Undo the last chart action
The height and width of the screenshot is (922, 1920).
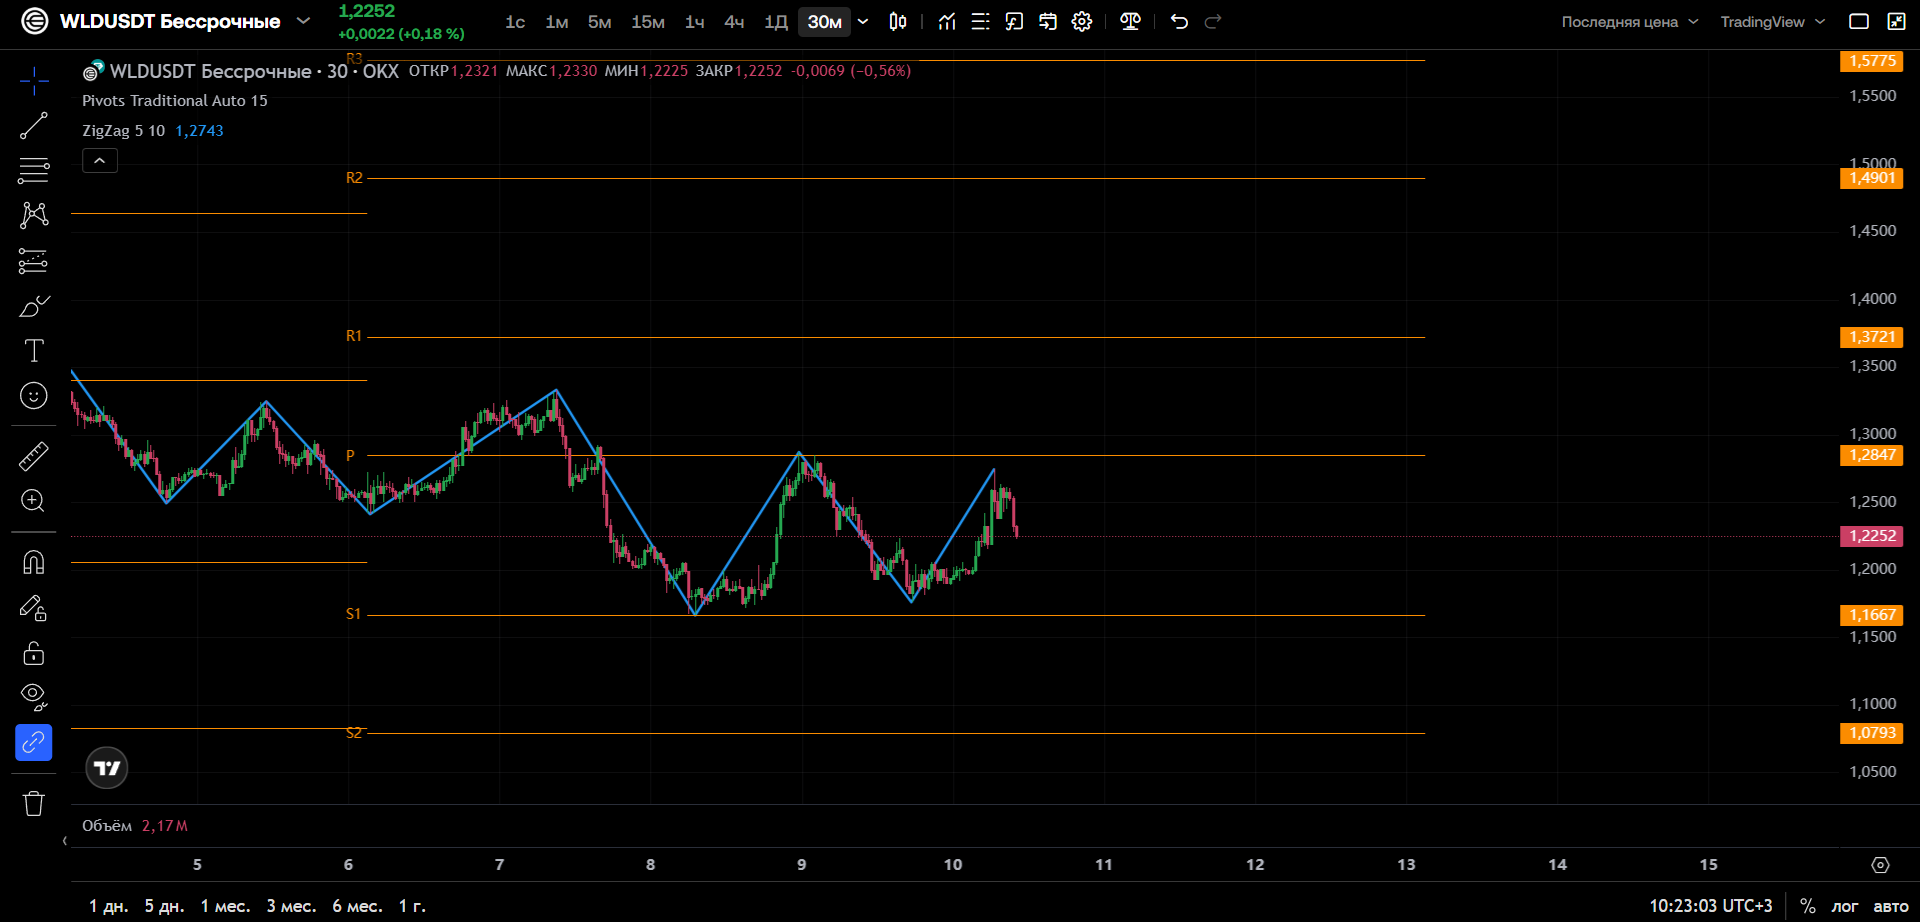click(1179, 22)
